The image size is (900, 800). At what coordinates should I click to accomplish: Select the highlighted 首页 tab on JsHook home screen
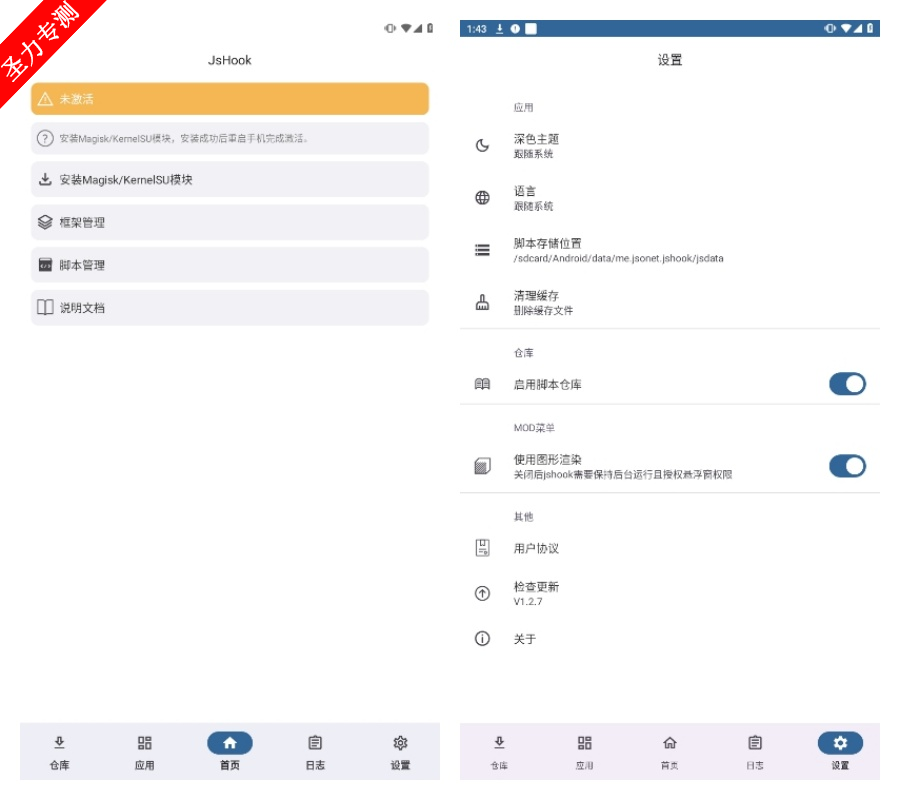[230, 752]
